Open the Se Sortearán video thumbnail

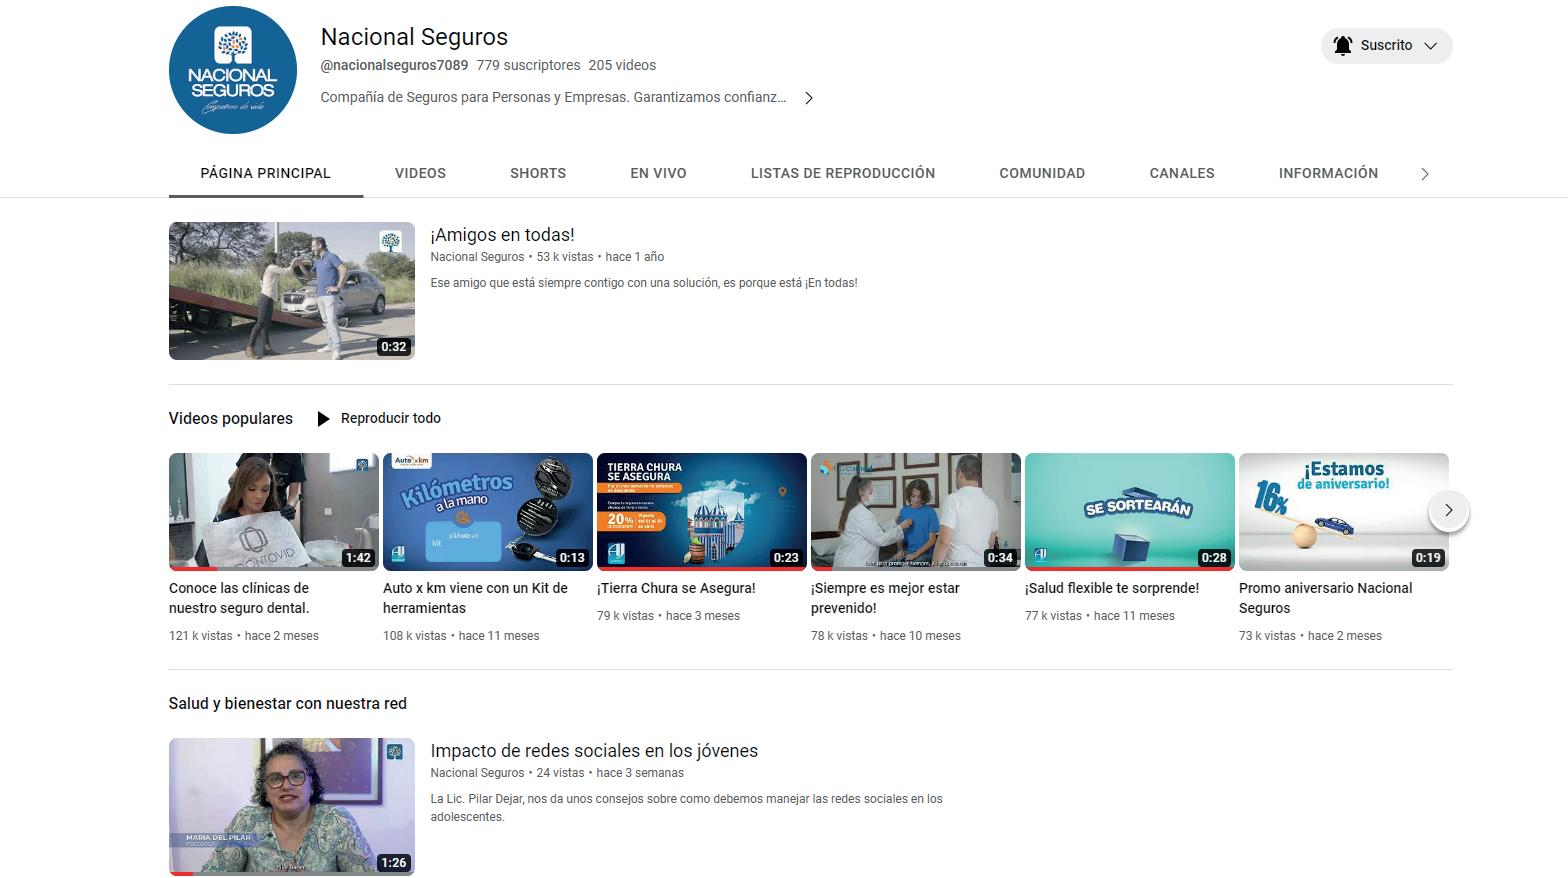(1130, 512)
